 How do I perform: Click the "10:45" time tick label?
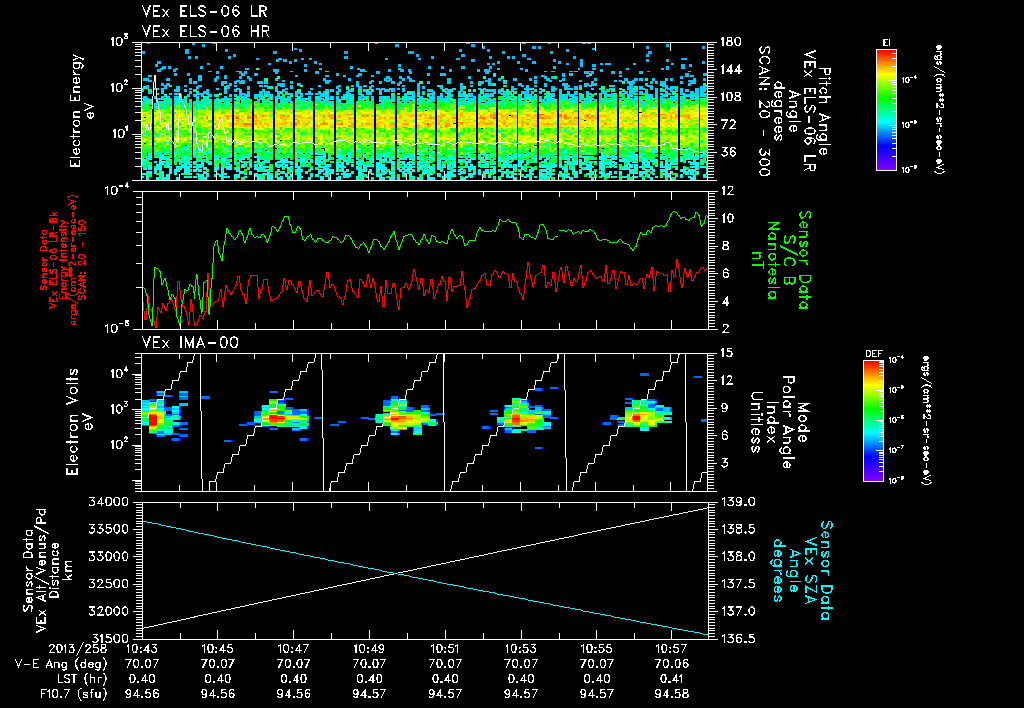[x=218, y=649]
